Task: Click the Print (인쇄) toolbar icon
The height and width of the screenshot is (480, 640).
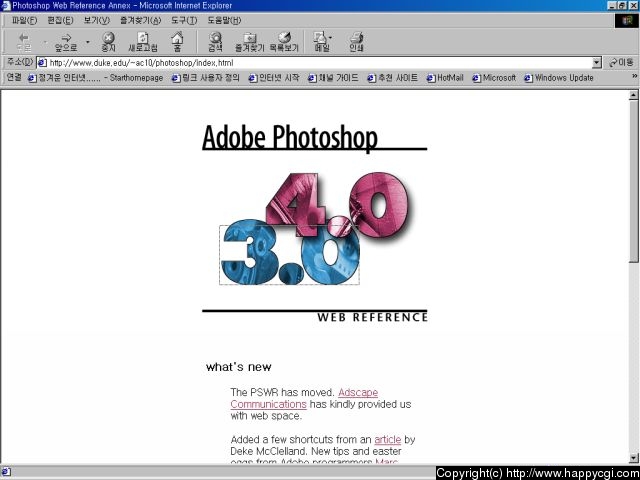Action: pos(356,42)
